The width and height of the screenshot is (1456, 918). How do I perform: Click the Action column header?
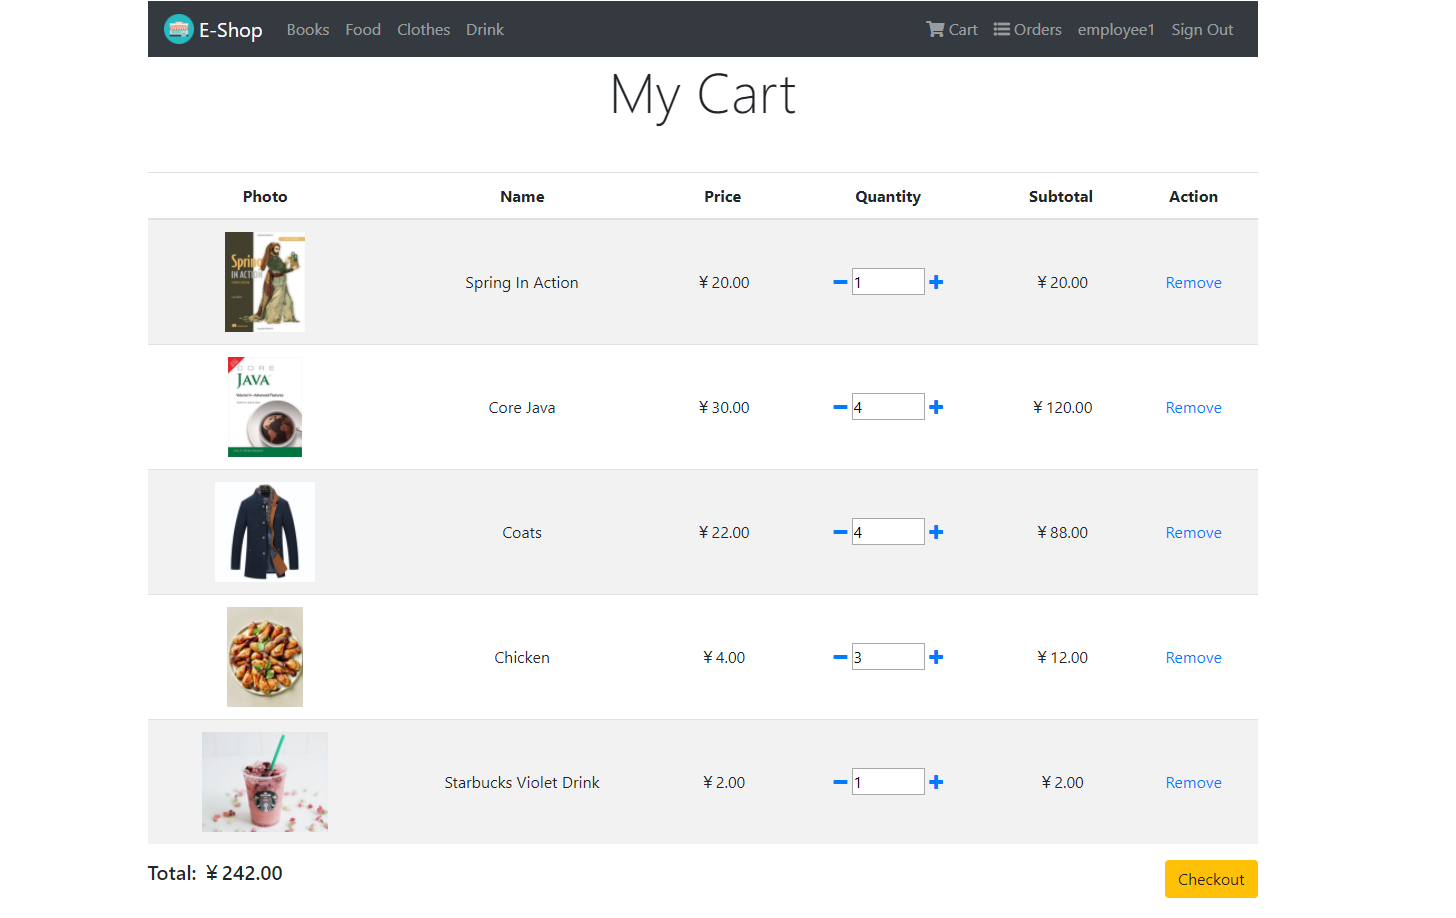pos(1193,196)
